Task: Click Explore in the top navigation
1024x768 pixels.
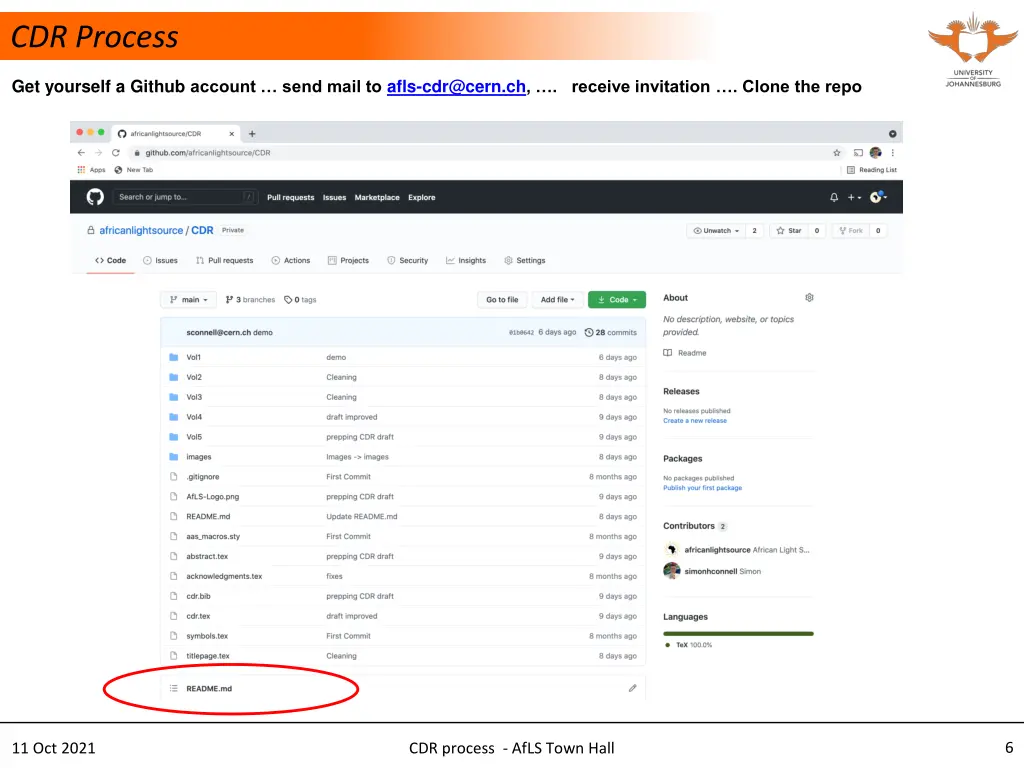Action: [x=422, y=197]
